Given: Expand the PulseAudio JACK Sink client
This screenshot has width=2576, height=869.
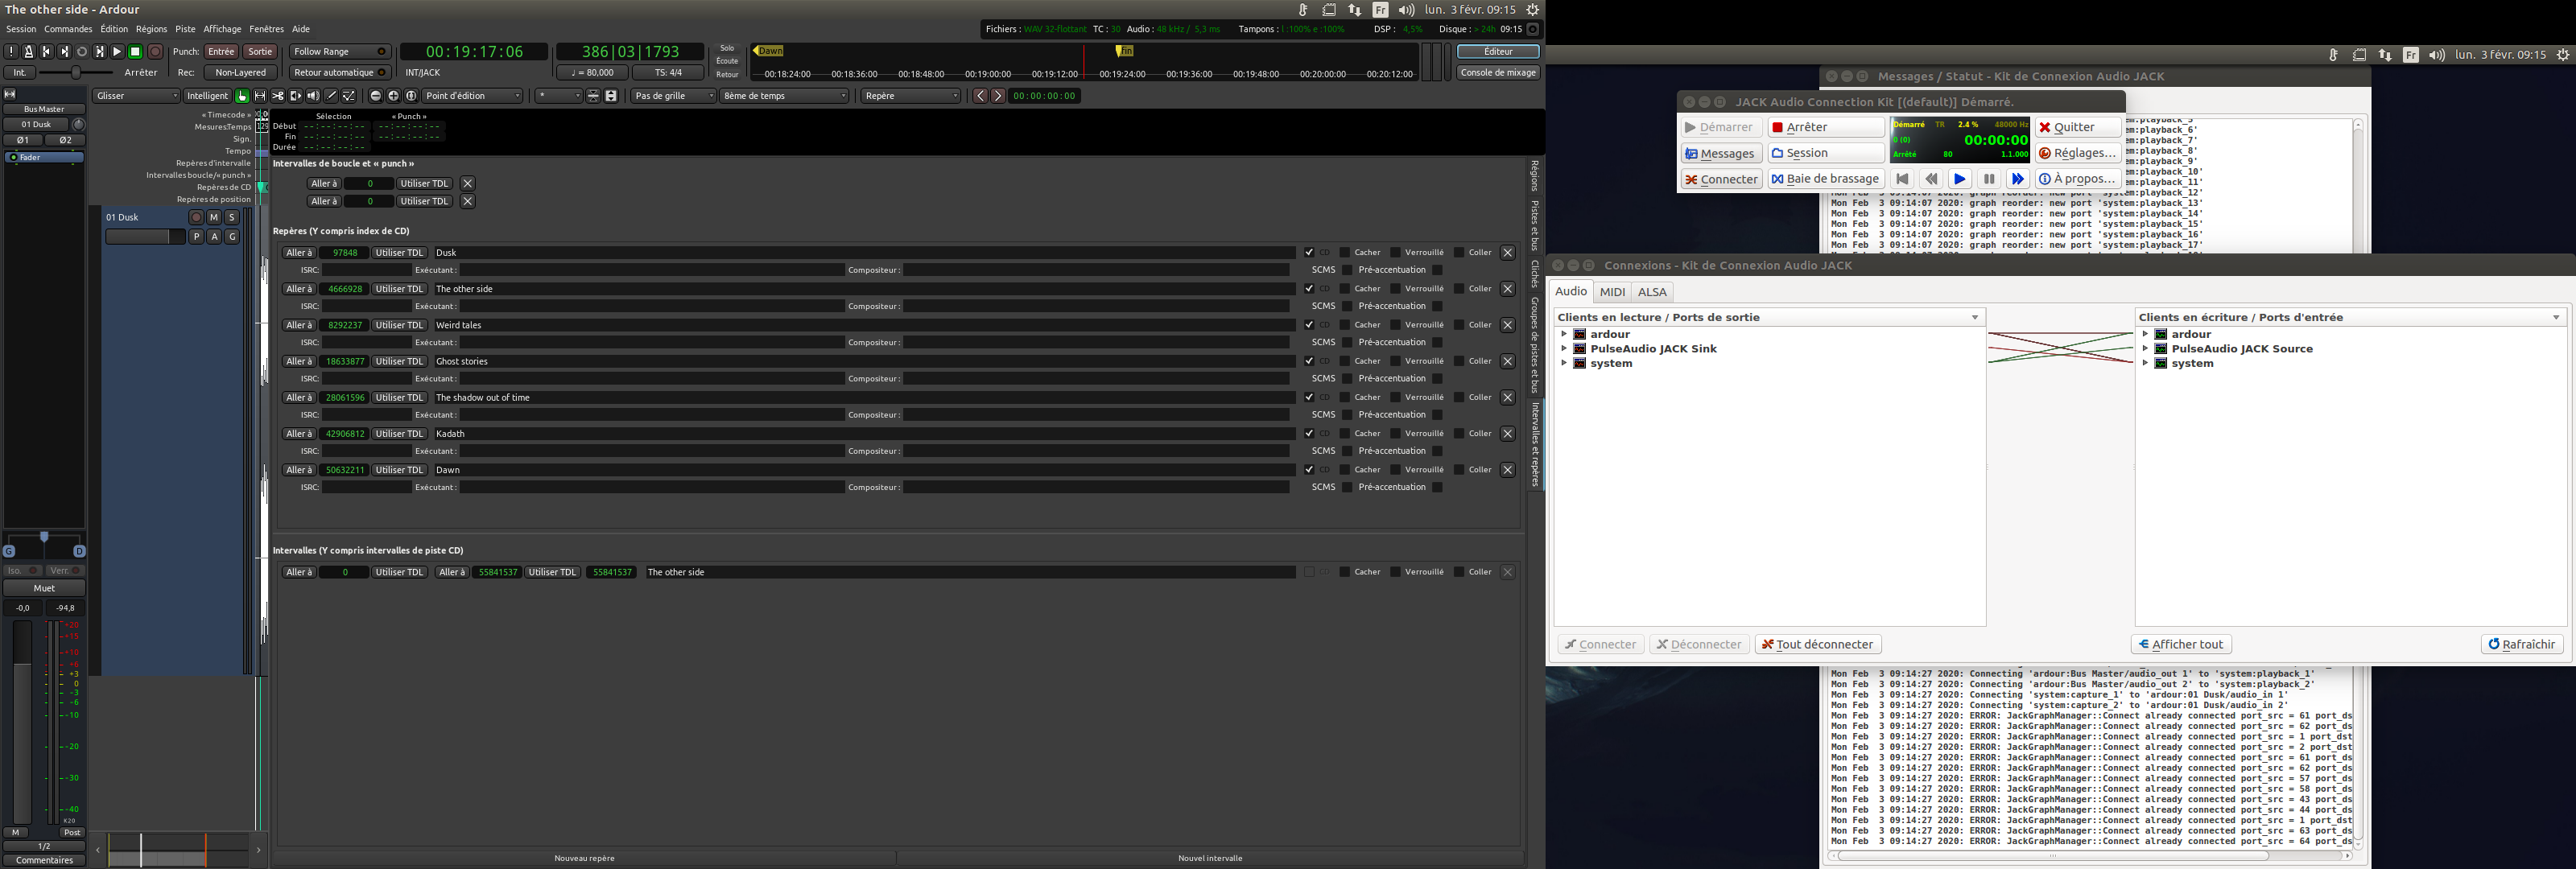Looking at the screenshot, I should point(1564,349).
